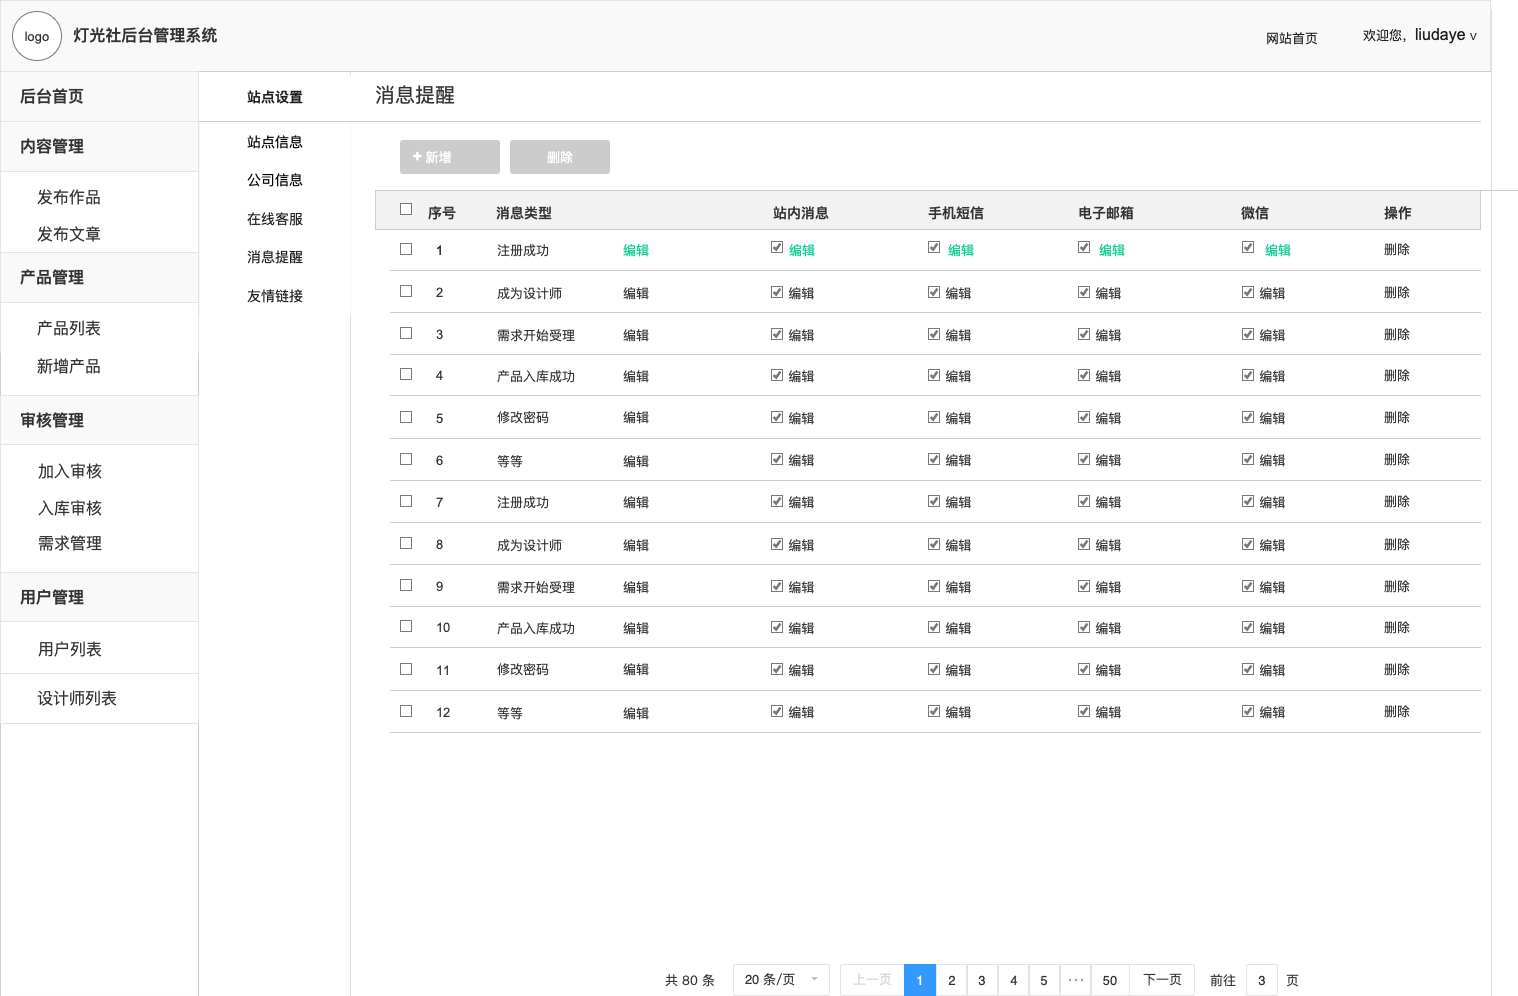Click the green 编辑 link beside 注册成功
1518x996 pixels.
[x=636, y=250]
